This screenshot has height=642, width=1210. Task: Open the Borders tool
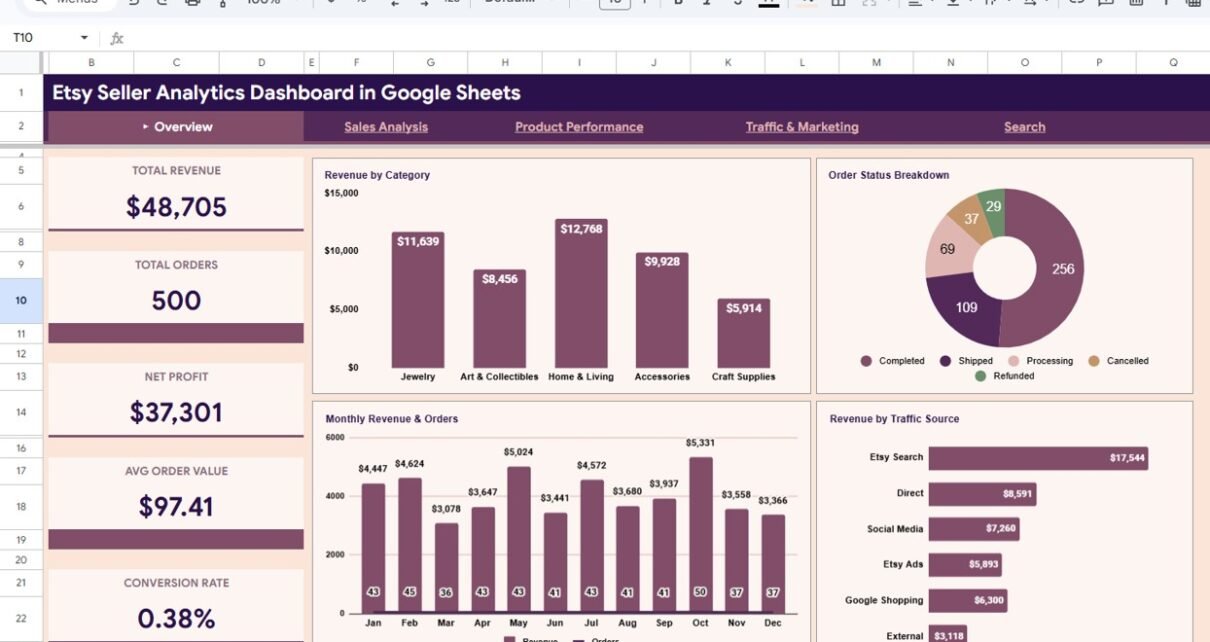[x=838, y=3]
